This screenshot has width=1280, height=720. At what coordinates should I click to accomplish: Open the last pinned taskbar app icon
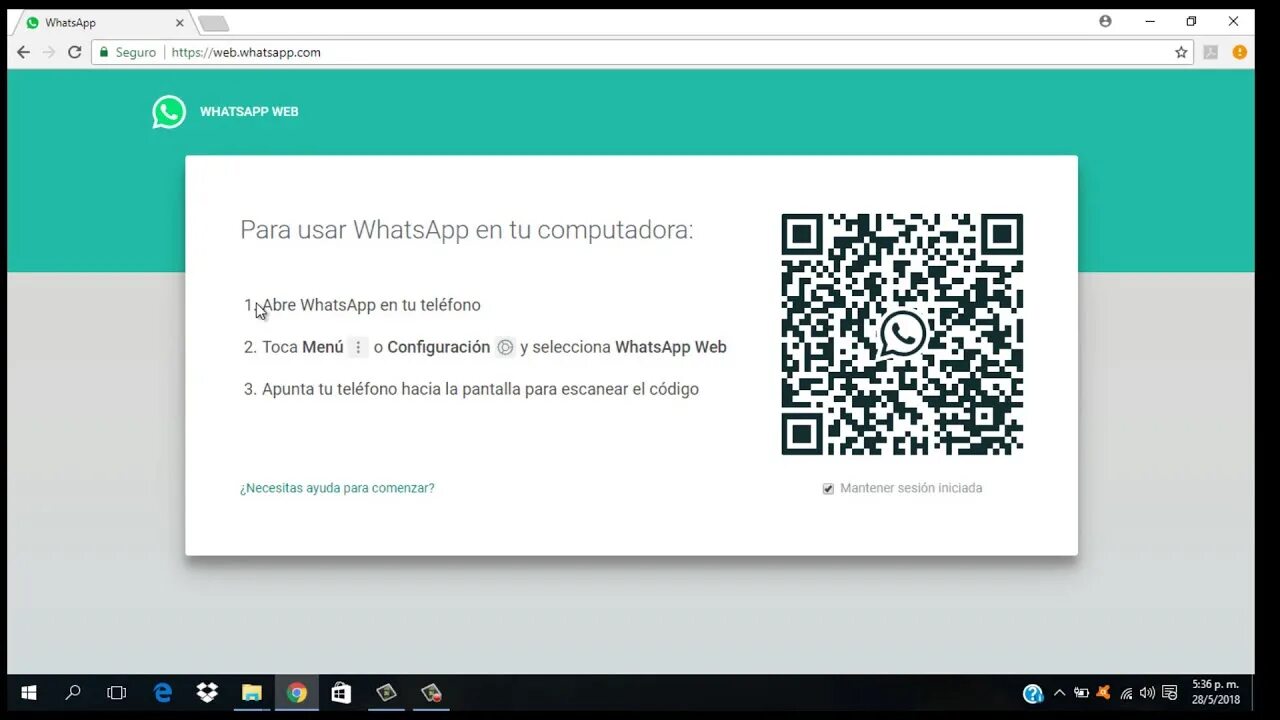(431, 692)
